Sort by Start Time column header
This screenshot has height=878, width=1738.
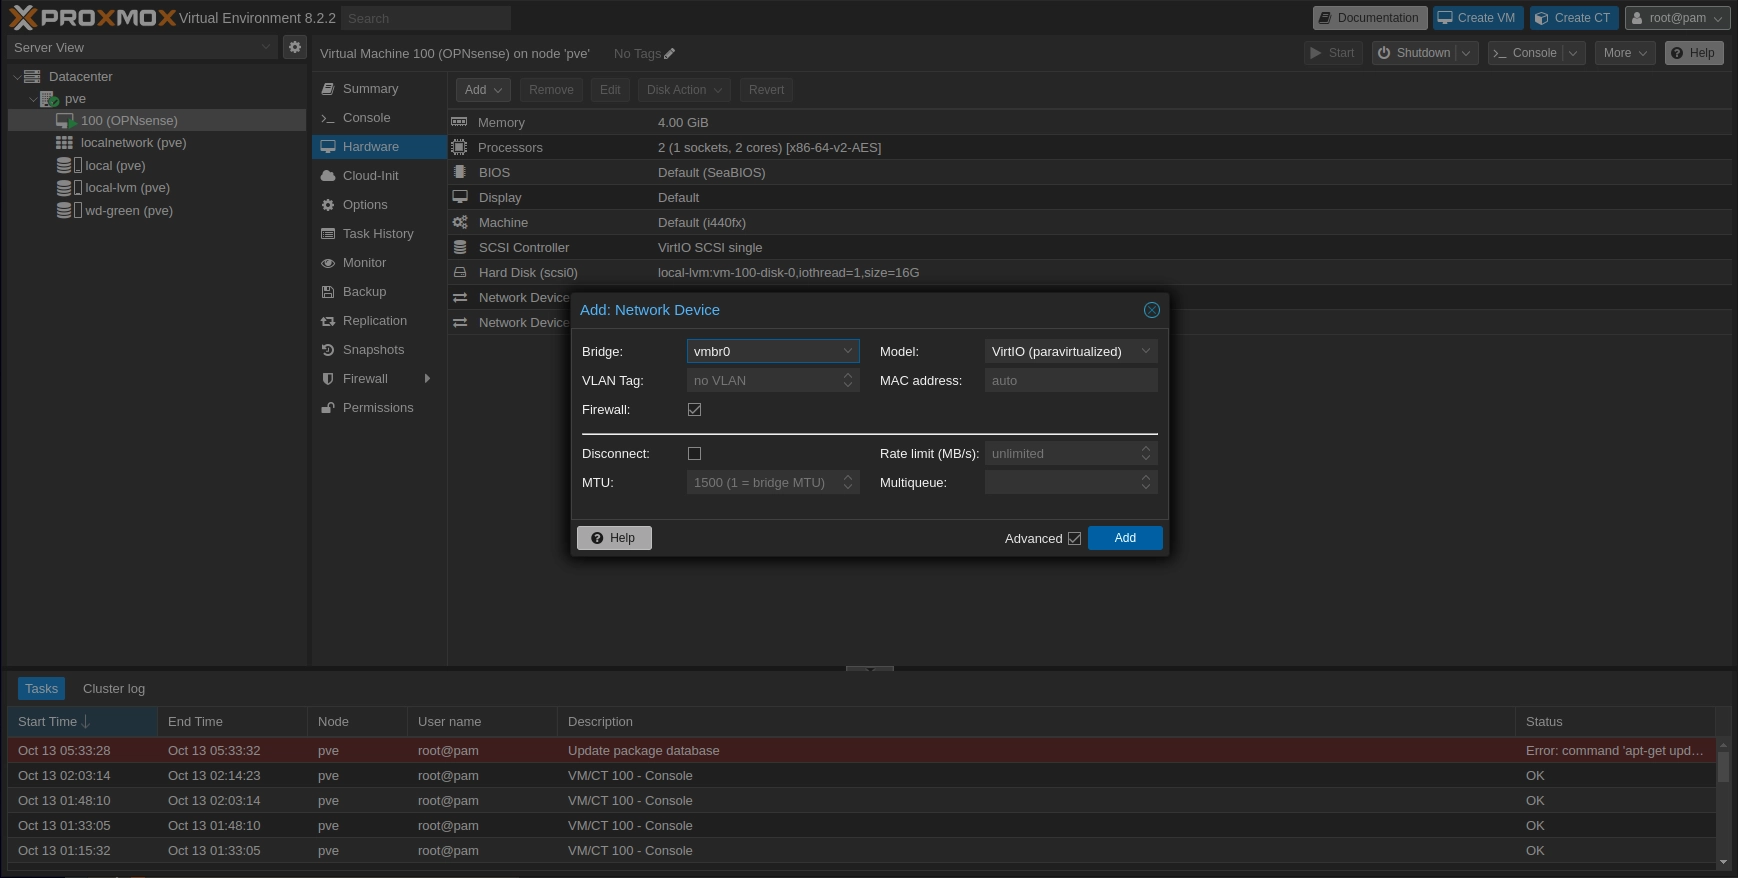coord(82,722)
